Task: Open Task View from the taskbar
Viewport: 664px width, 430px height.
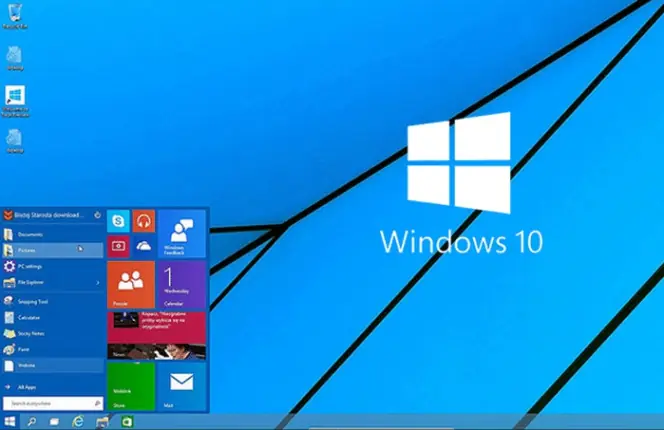Action: pyautogui.click(x=54, y=422)
